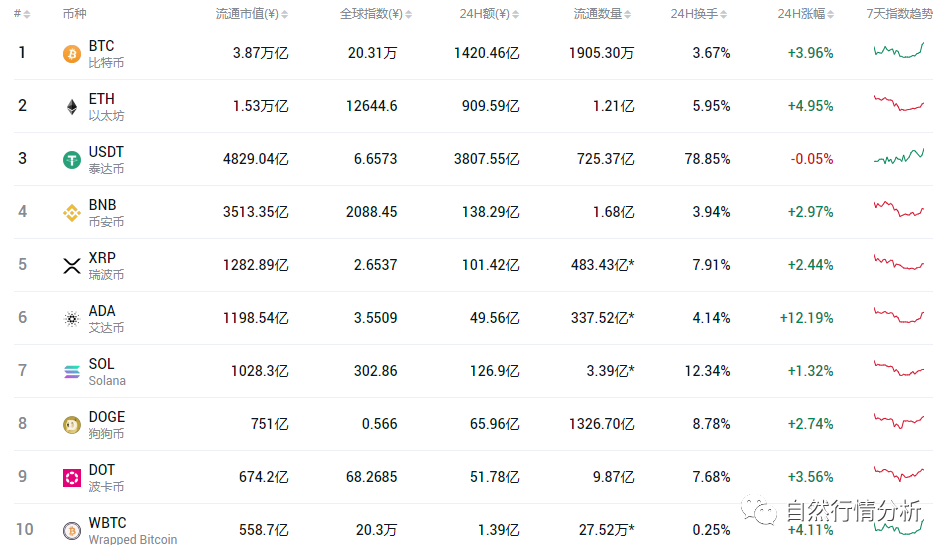Click the Ethereum ETH coin icon

click(x=72, y=107)
